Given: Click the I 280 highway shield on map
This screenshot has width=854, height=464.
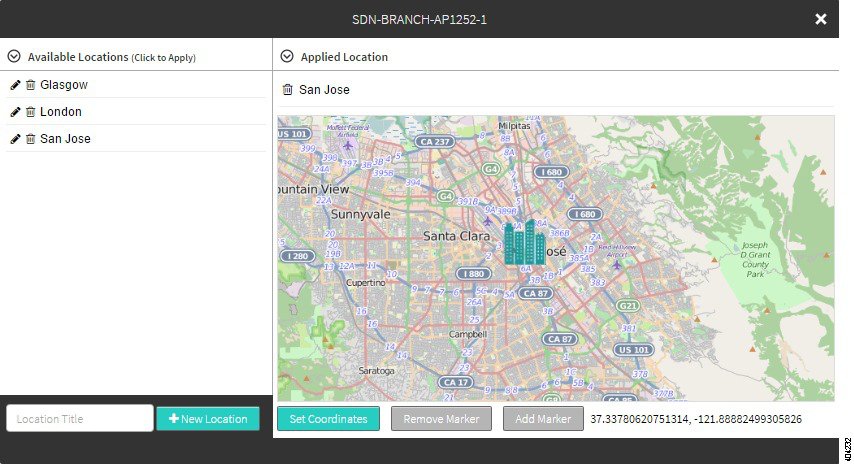Looking at the screenshot, I should pyautogui.click(x=297, y=256).
